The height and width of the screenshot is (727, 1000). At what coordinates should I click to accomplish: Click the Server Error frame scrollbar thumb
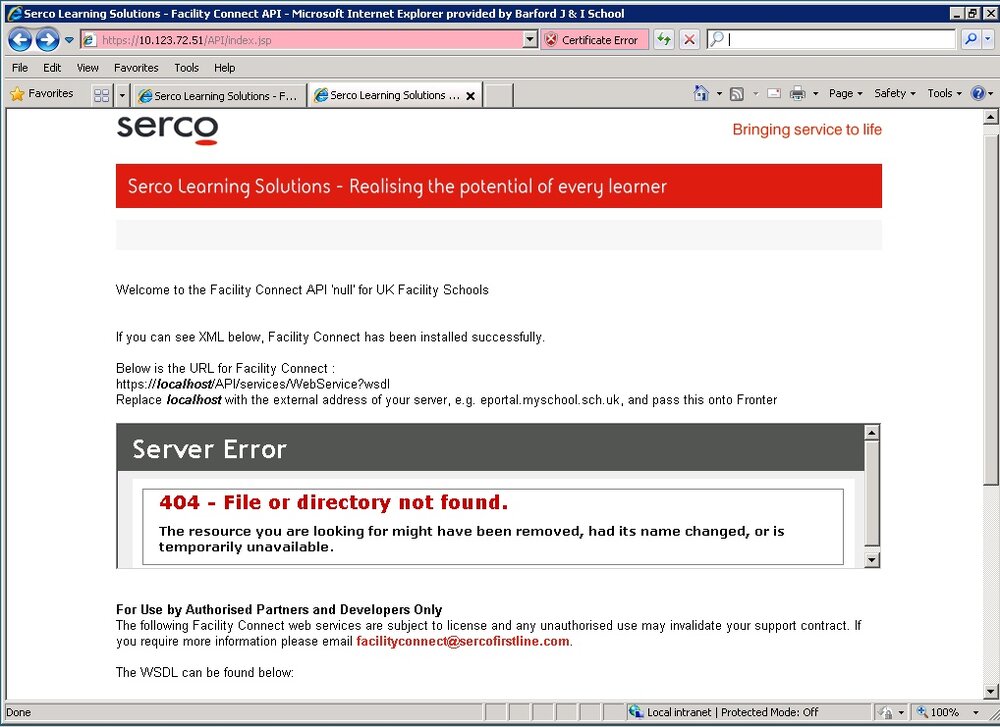(871, 494)
